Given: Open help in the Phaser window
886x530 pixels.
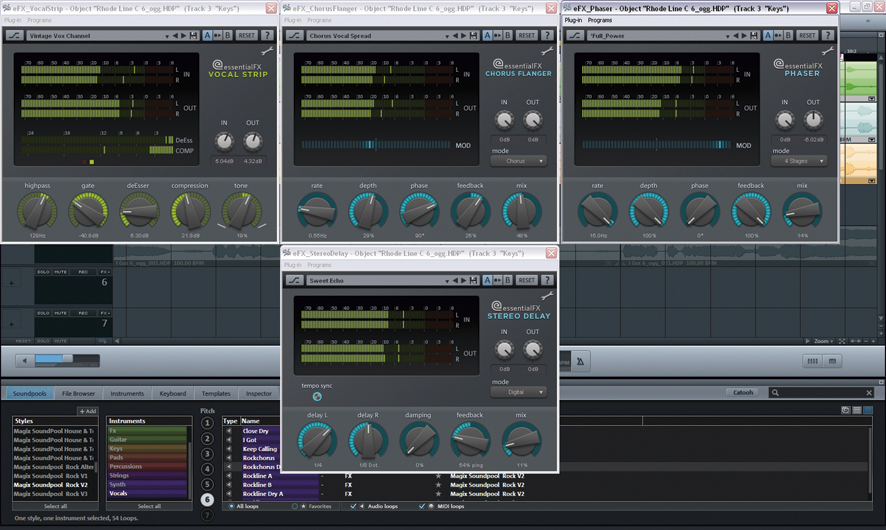Looking at the screenshot, I should click(x=828, y=36).
